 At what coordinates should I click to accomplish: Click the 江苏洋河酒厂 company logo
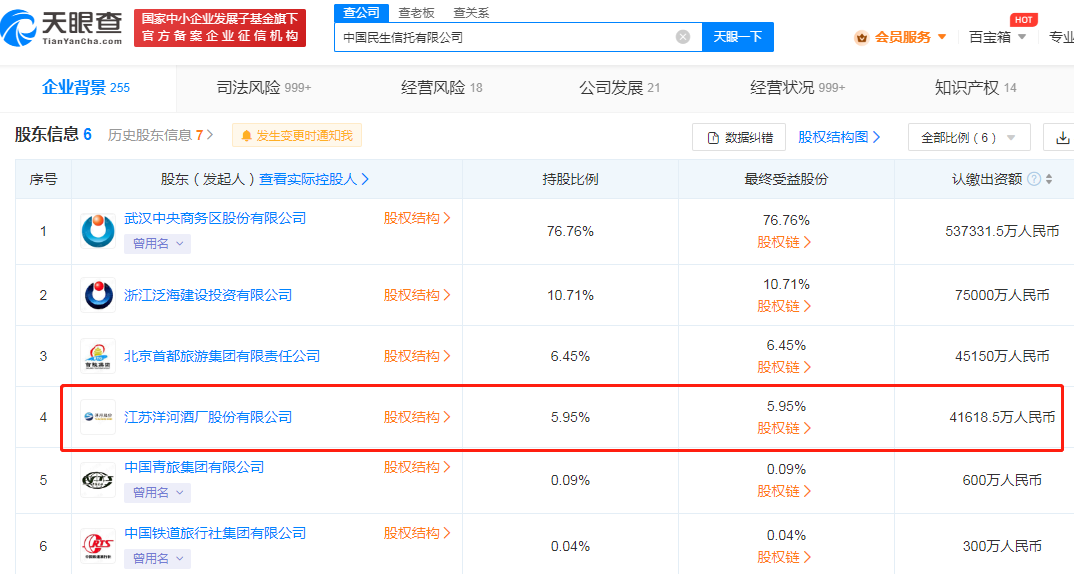[98, 417]
